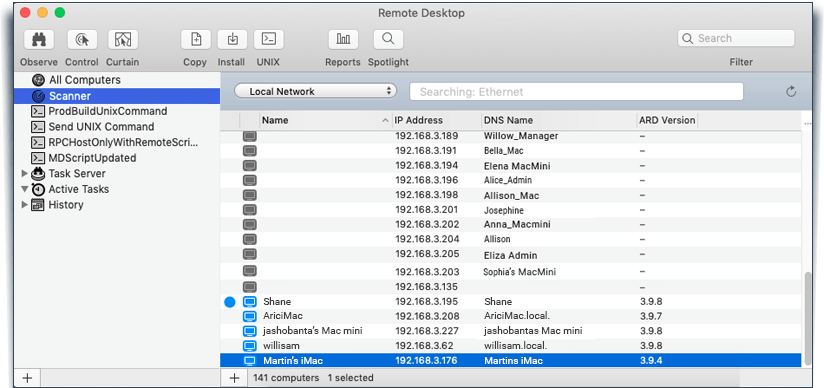Open the Local Network dropdown
Viewport: 824px width, 388px height.
click(315, 91)
